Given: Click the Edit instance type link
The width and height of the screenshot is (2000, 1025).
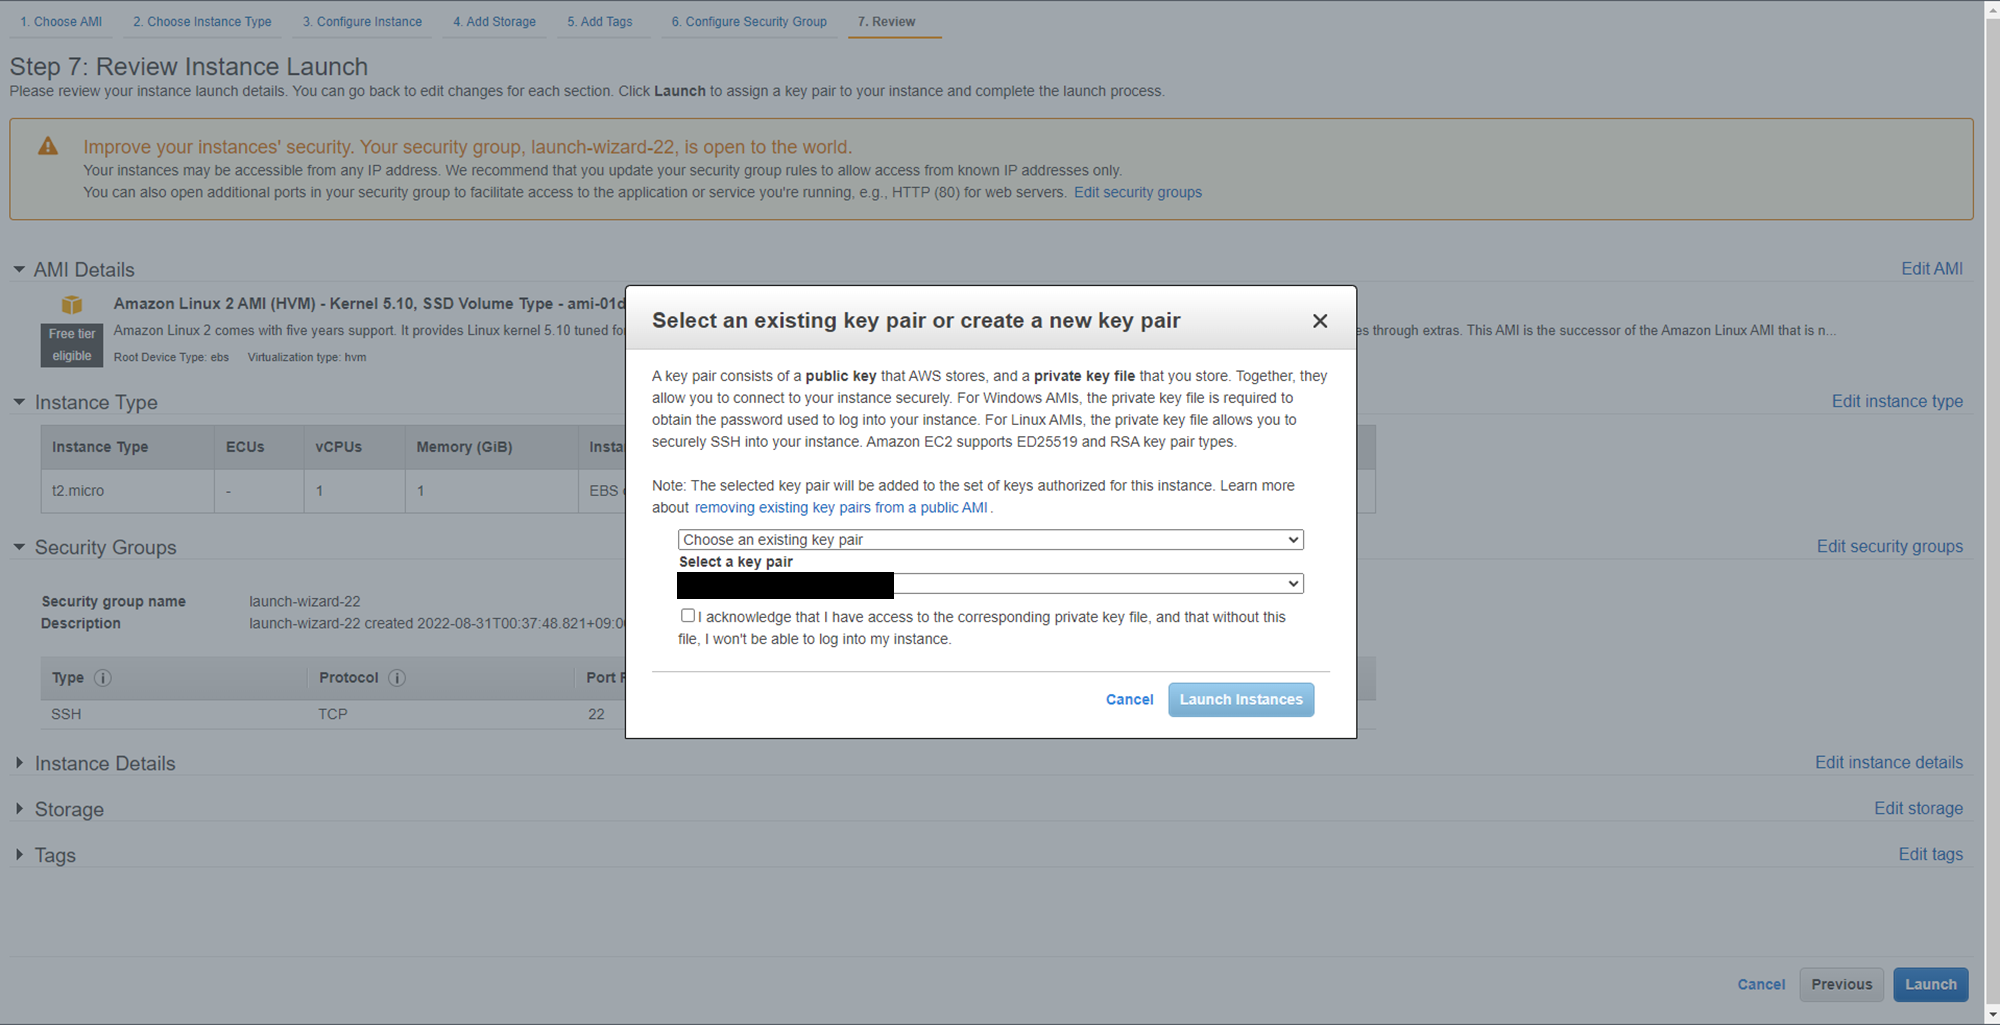Looking at the screenshot, I should click(x=1897, y=402).
